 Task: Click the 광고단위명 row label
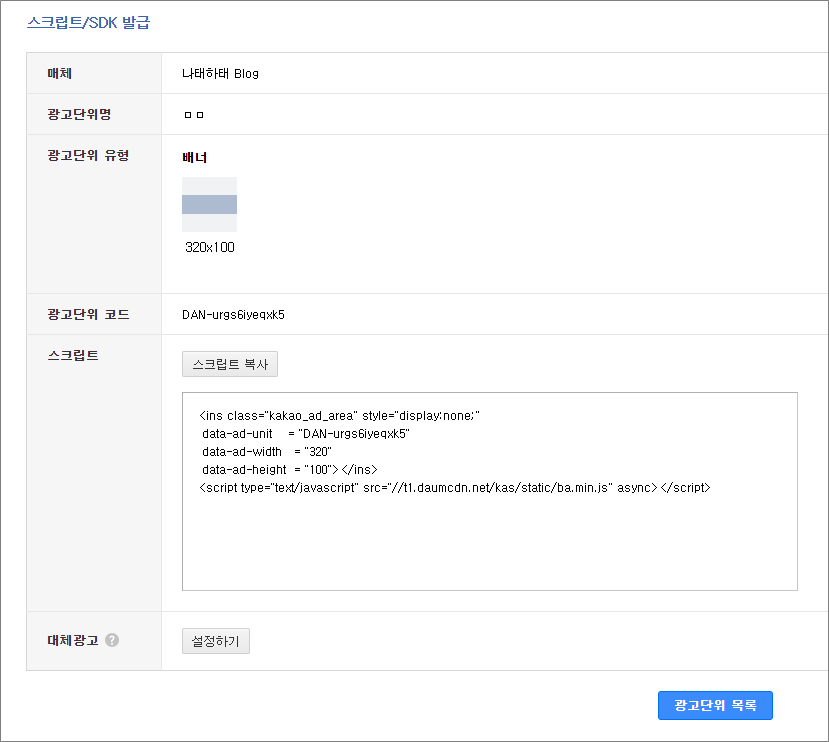(x=79, y=114)
